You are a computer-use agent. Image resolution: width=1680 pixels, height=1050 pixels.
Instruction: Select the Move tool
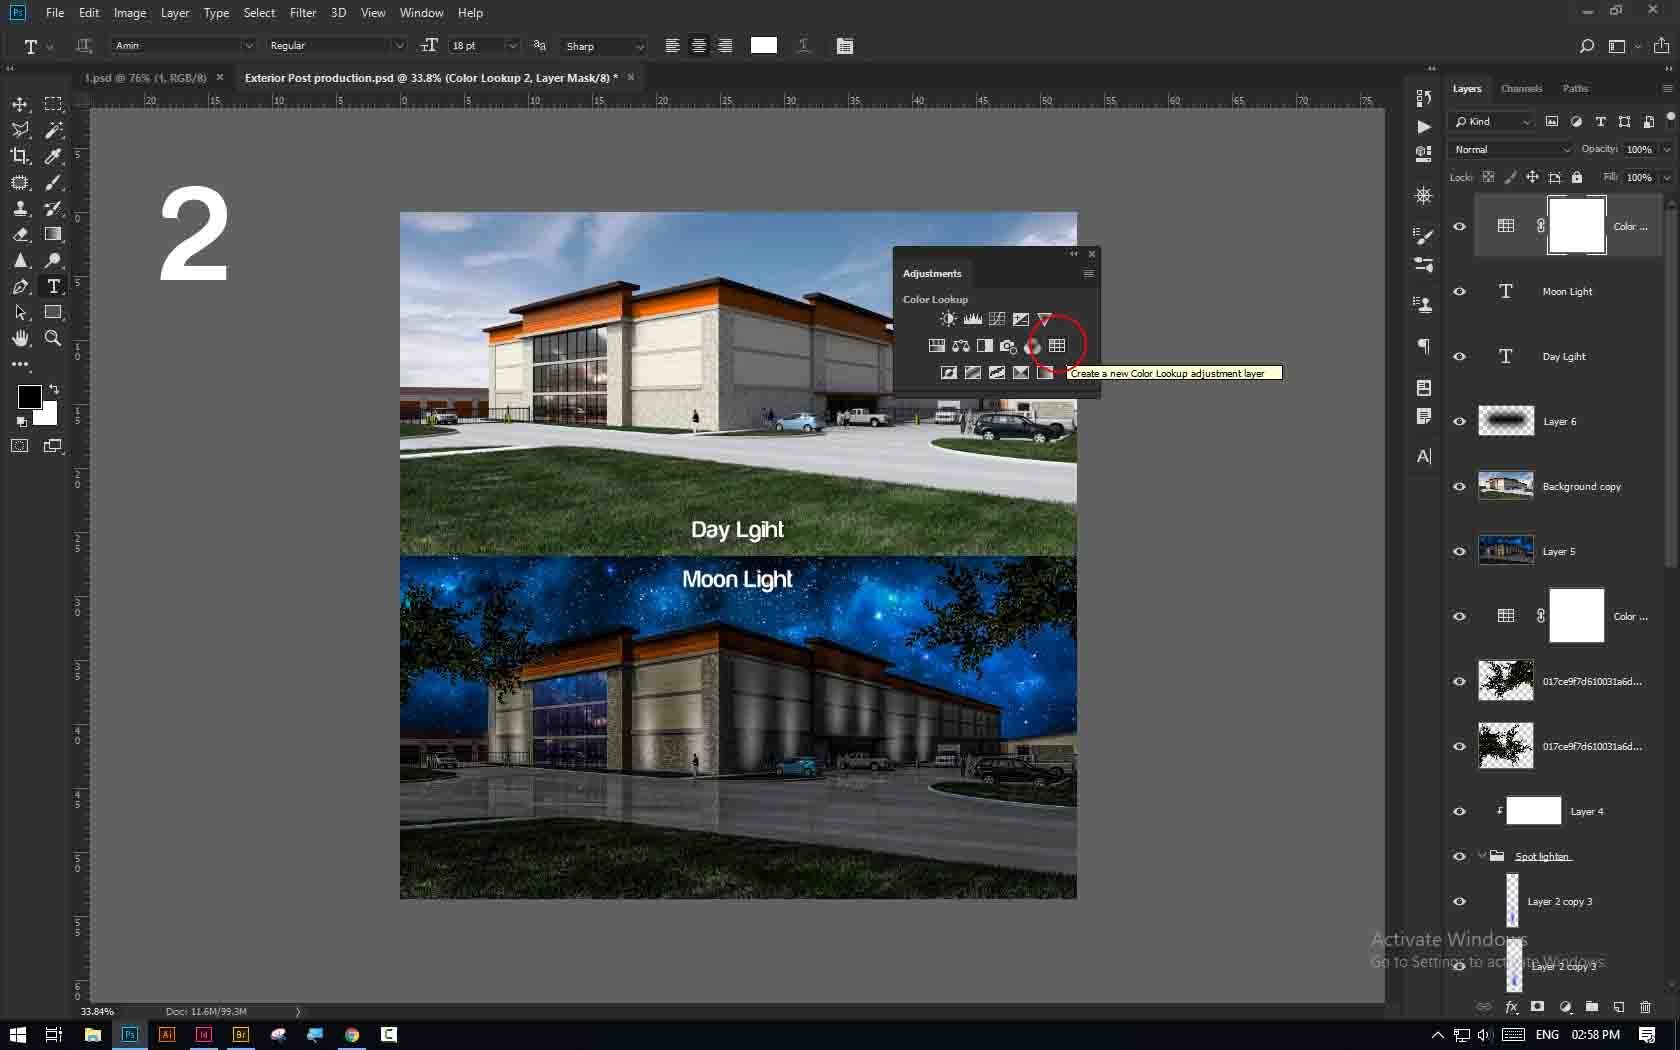tap(20, 104)
